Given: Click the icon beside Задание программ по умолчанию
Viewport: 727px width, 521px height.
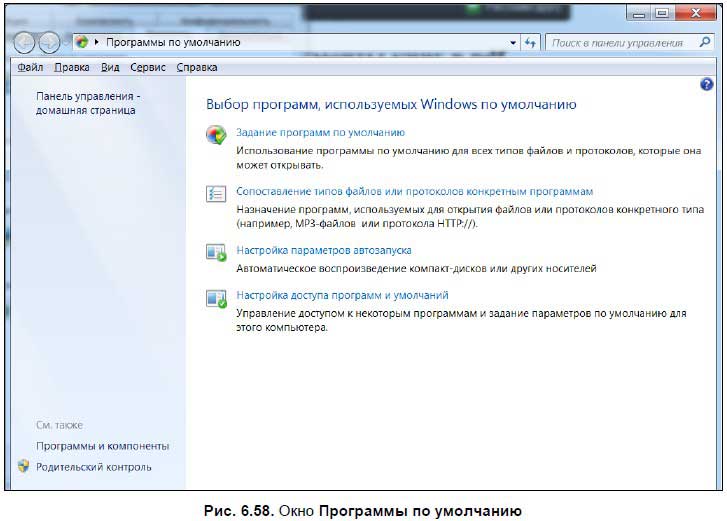Looking at the screenshot, I should pyautogui.click(x=216, y=135).
